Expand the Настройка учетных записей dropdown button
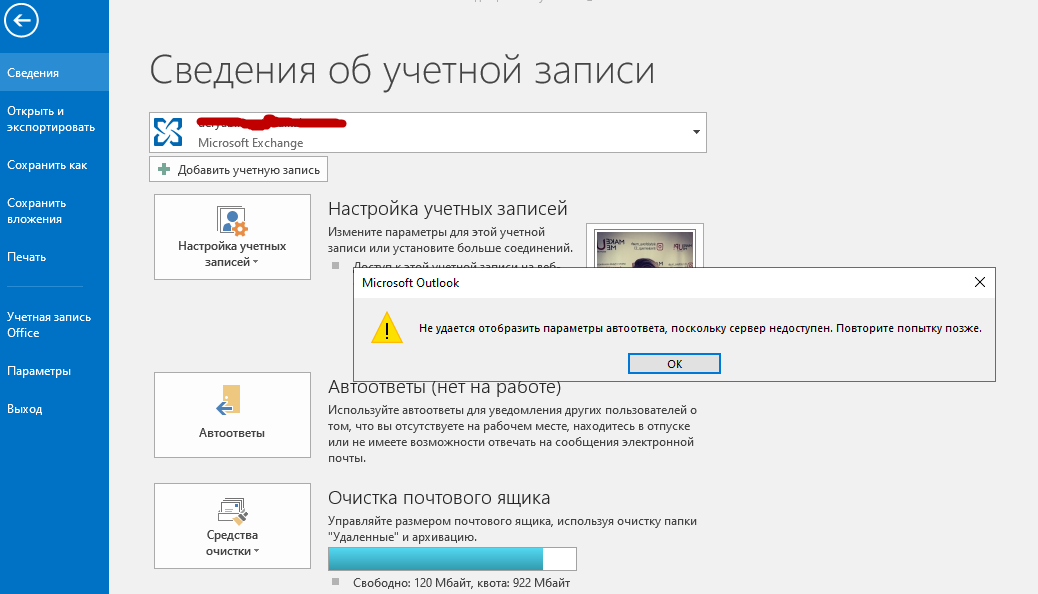Screen dimensions: 1038x594 [x=232, y=237]
